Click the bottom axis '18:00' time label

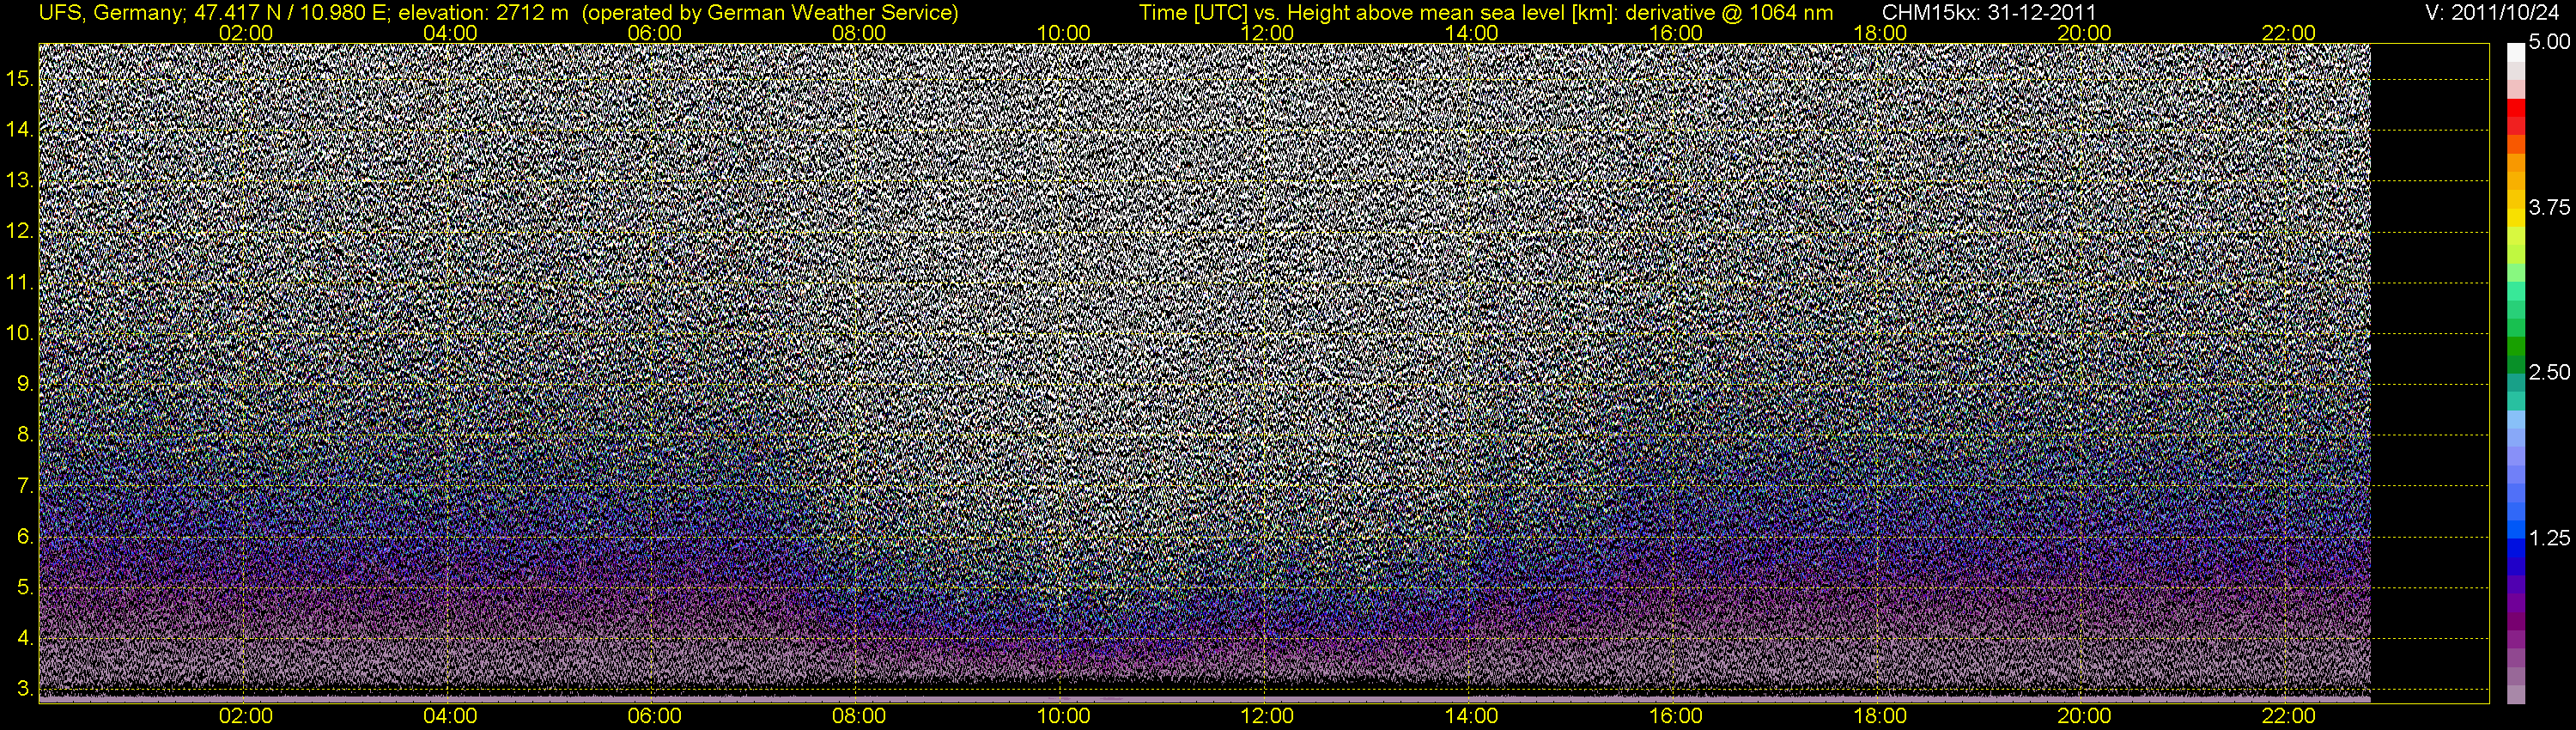tap(1880, 716)
